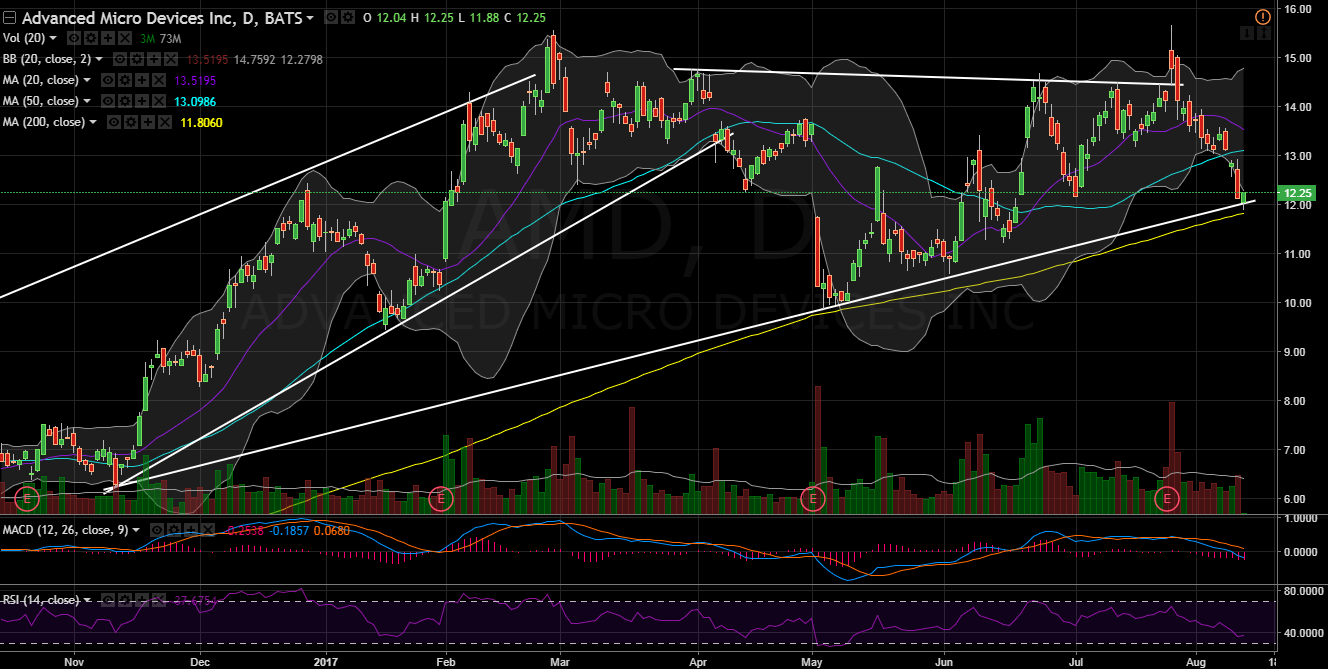
Task: Click the move pane down arrow icon
Action: pyautogui.click(x=1246, y=34)
